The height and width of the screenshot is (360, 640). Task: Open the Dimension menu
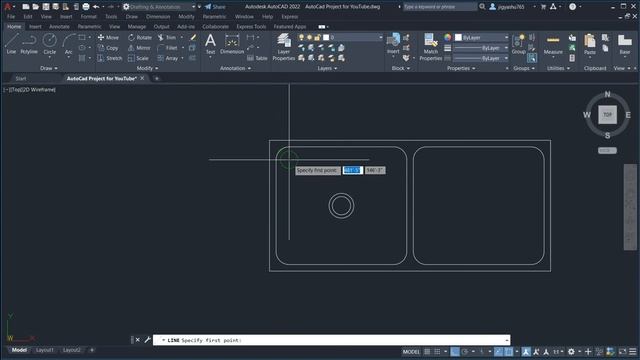tap(158, 17)
